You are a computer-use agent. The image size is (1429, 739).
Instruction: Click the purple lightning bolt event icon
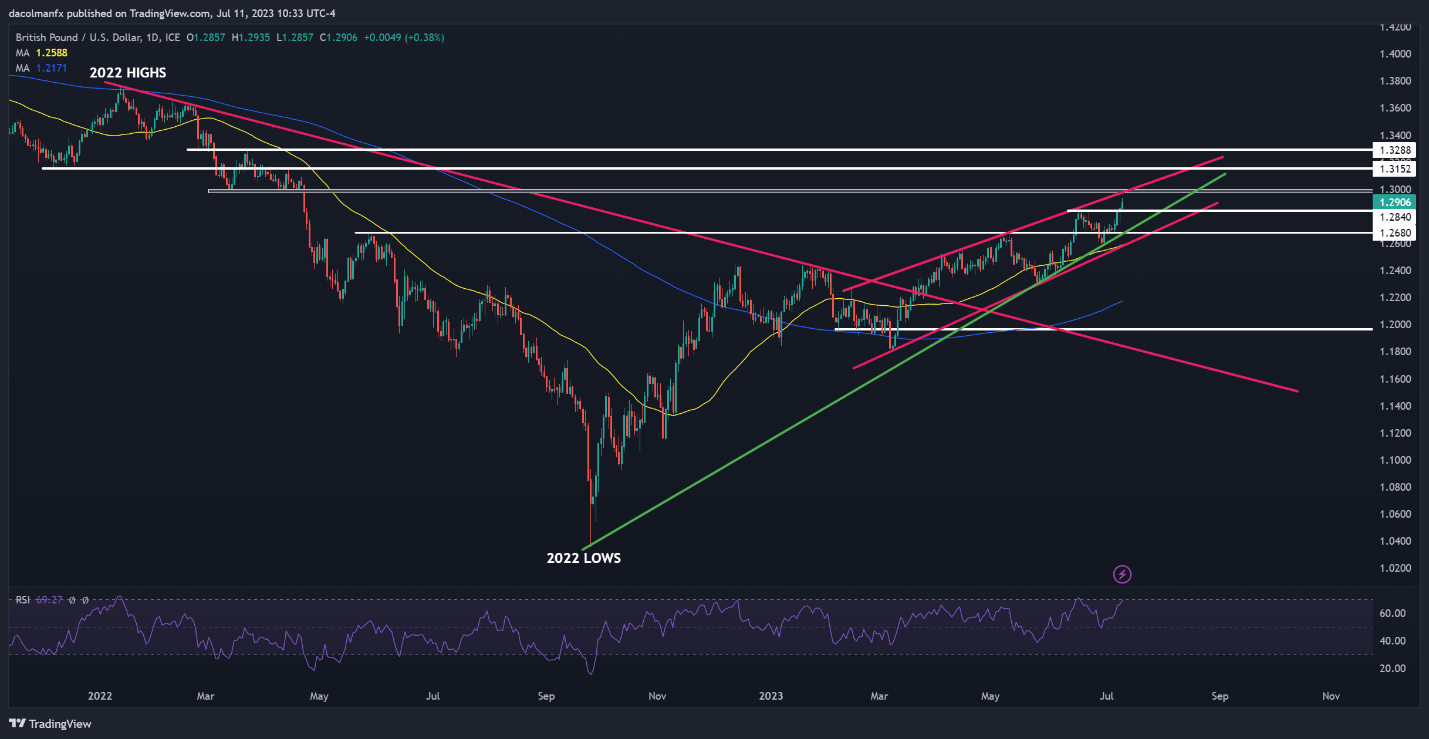[1123, 574]
